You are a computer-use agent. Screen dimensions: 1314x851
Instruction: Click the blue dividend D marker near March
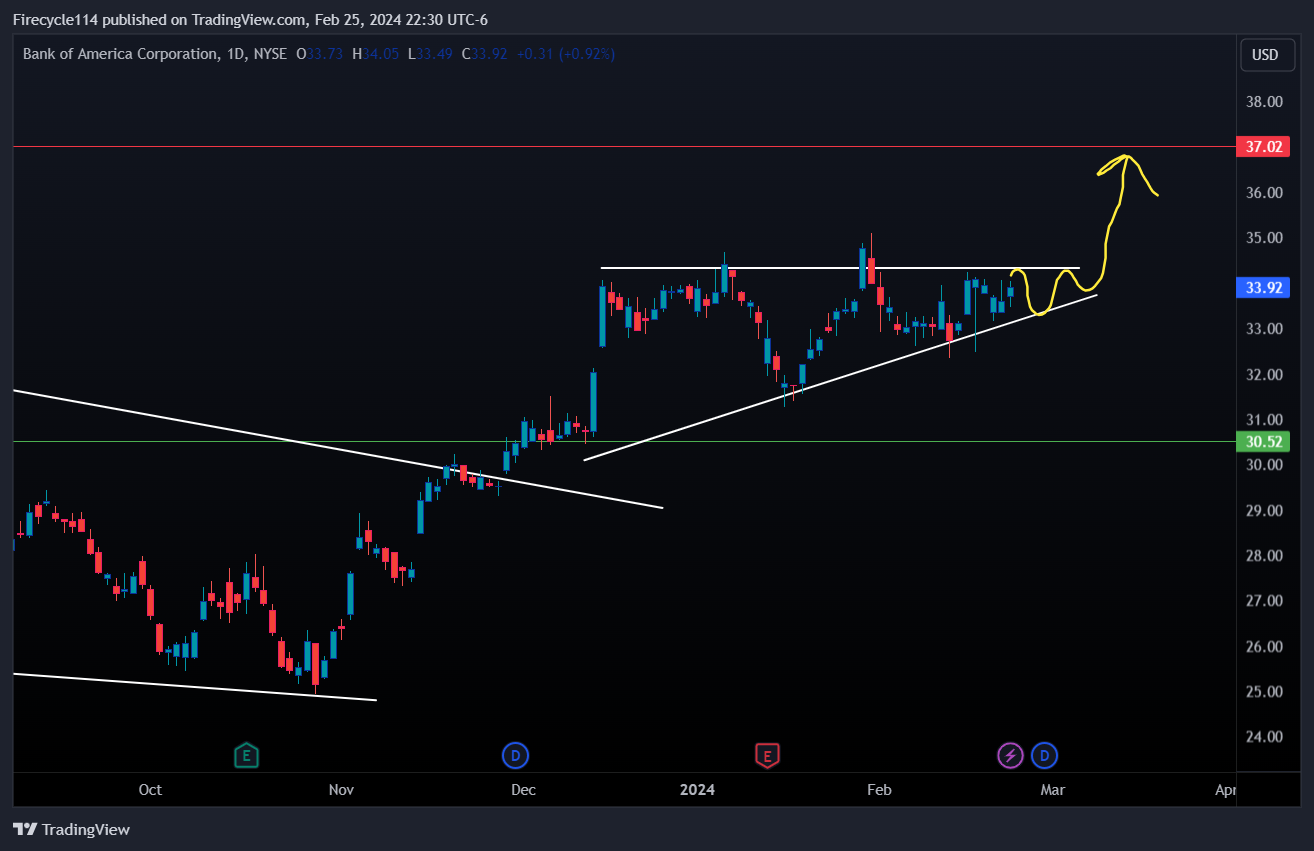click(x=1045, y=755)
